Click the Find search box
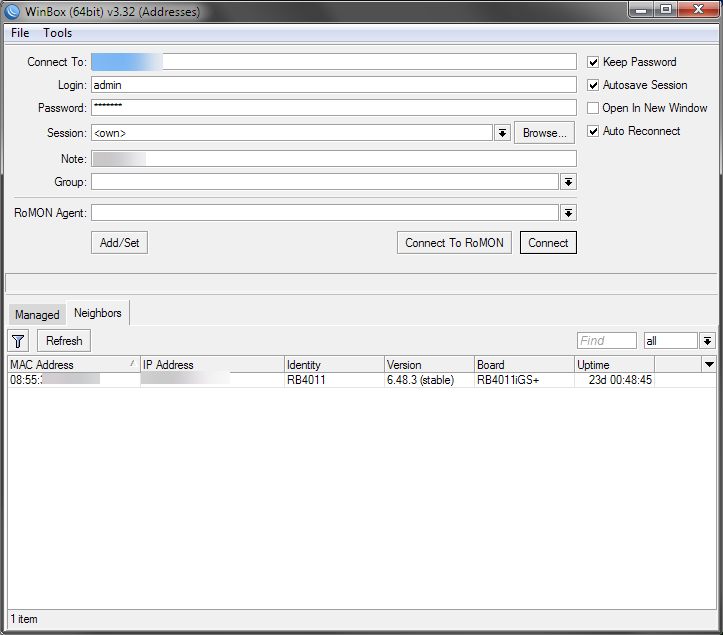 pos(606,341)
